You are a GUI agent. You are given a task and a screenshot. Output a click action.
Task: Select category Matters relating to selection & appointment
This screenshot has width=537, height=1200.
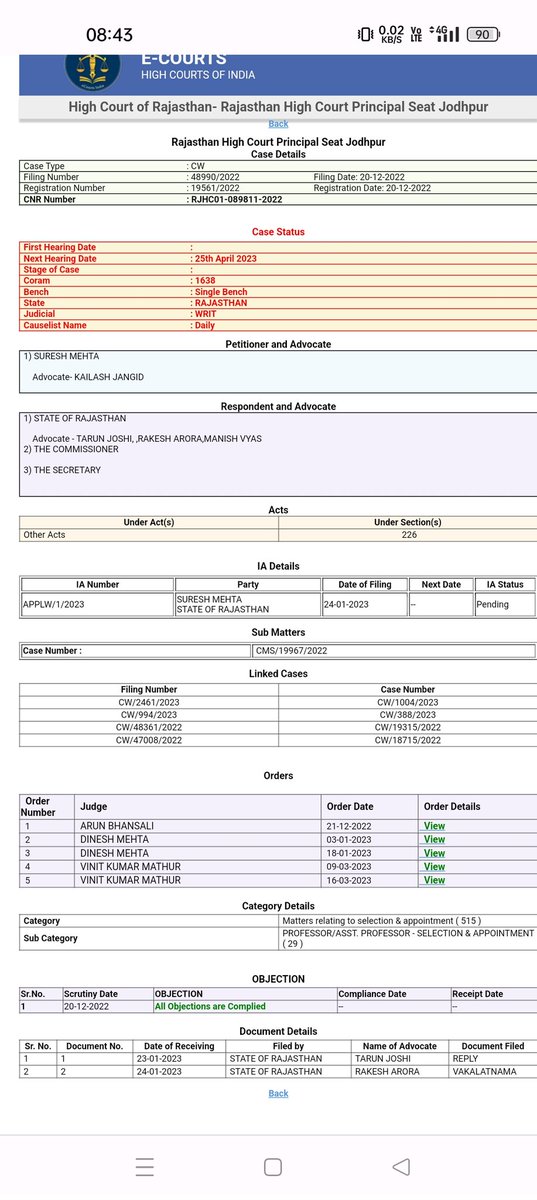click(383, 920)
